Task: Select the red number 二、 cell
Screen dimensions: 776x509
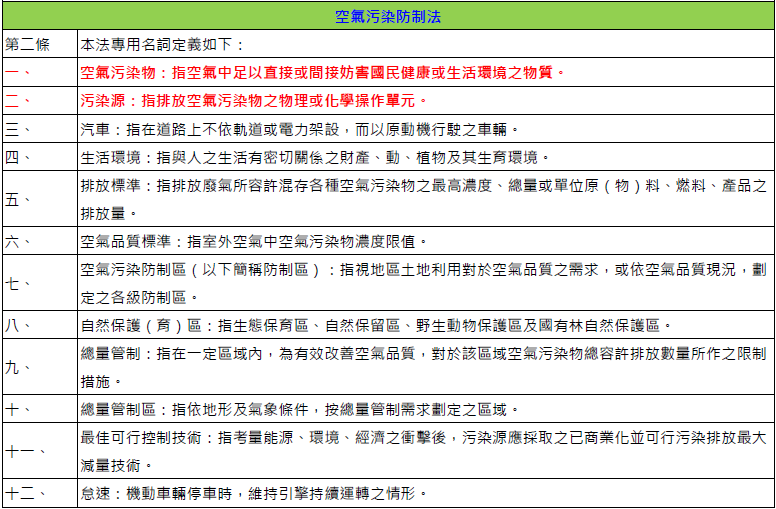Action: 40,101
